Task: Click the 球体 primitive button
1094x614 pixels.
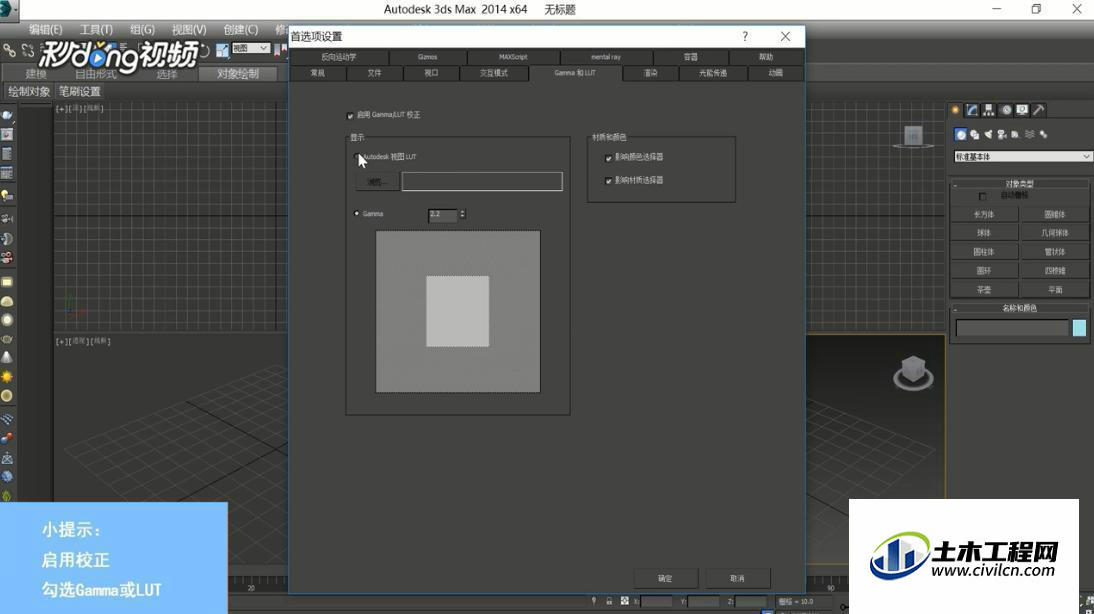Action: (x=984, y=233)
